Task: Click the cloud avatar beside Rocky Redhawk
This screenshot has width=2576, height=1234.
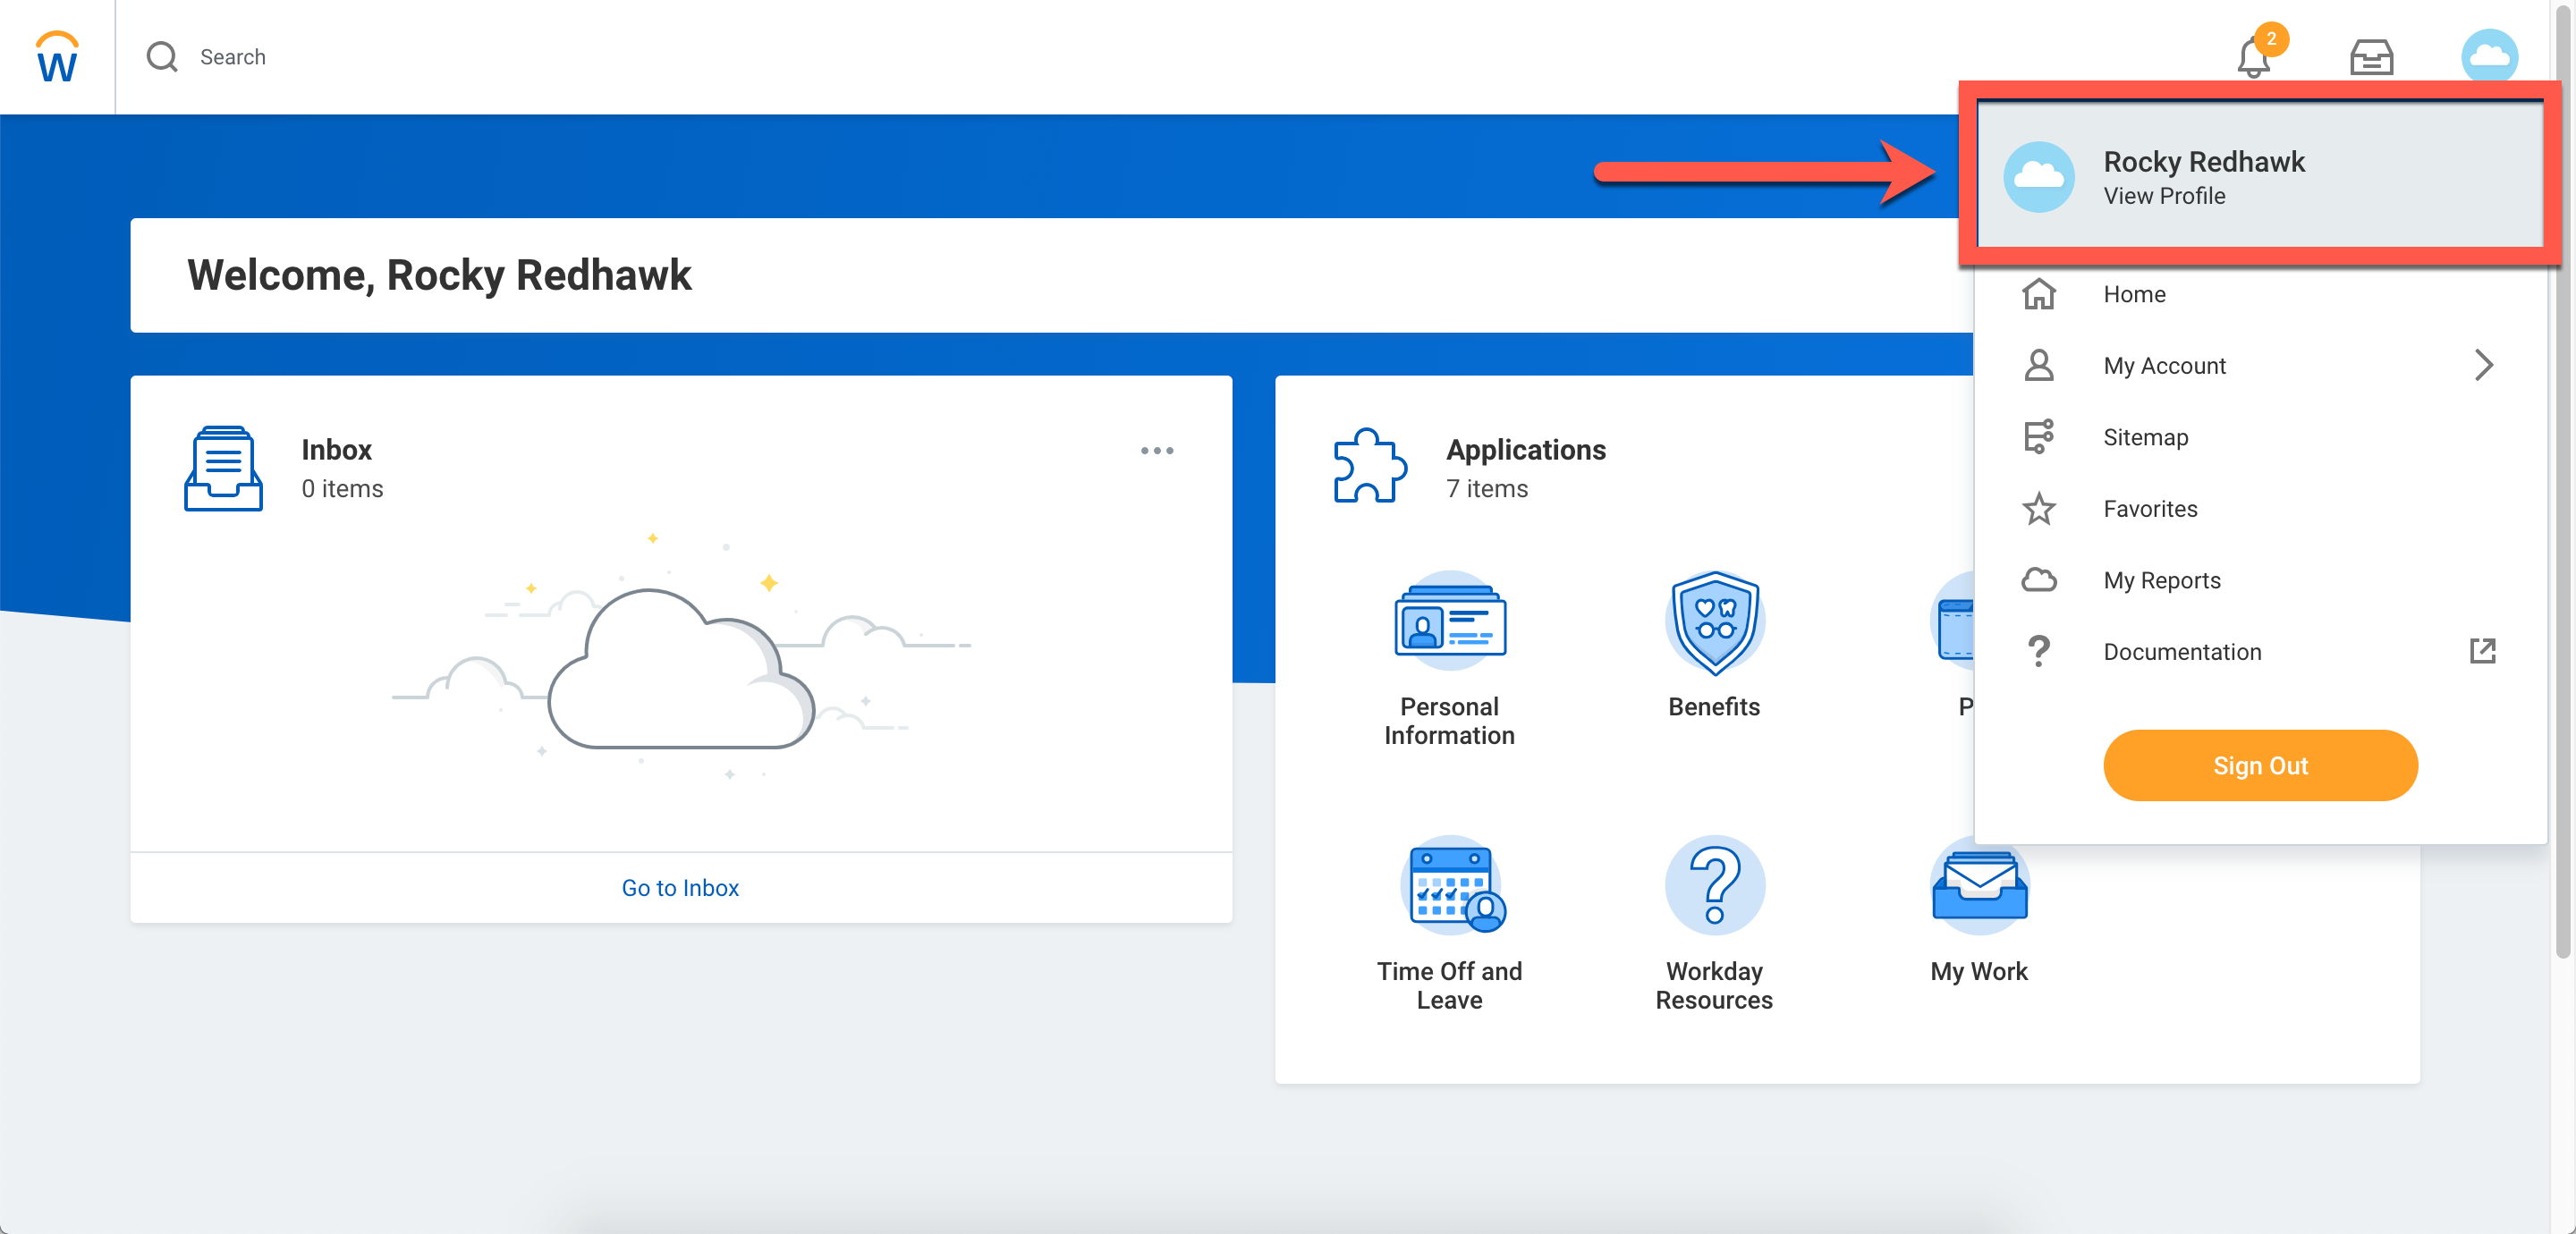Action: (2039, 177)
